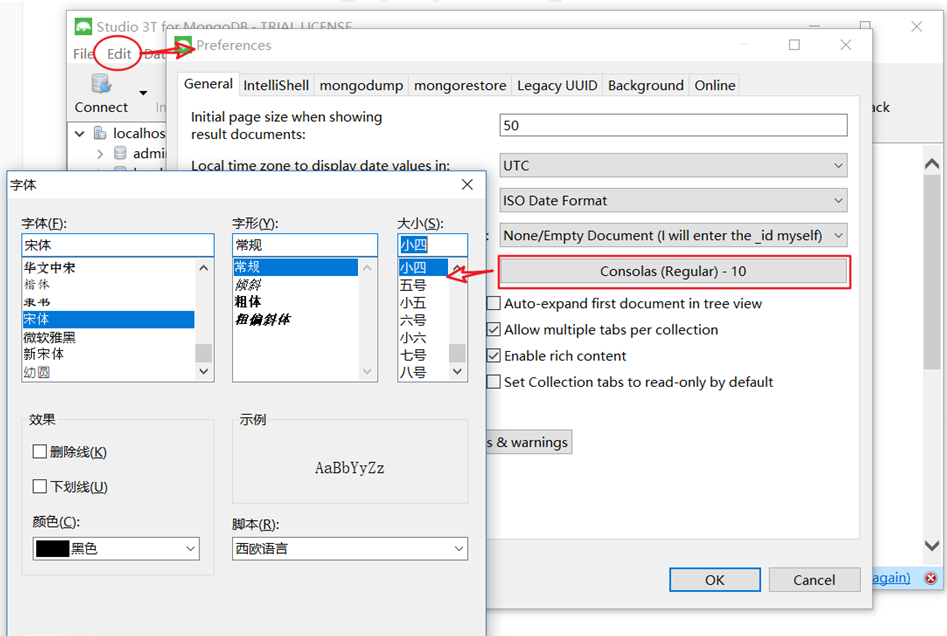Select 楷体 in the font list
Viewport: 947px width, 636px height.
tap(108, 284)
